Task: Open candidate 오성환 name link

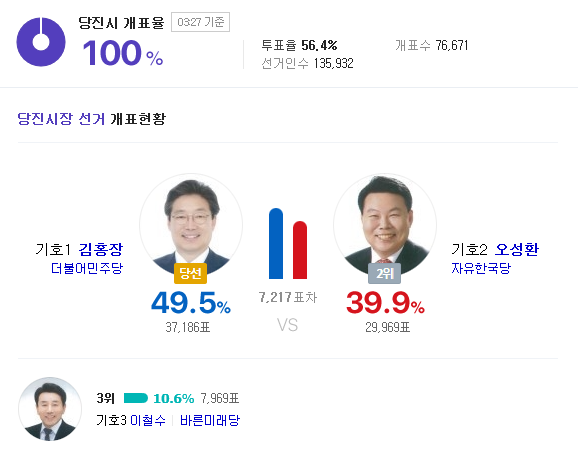Action: 516,250
